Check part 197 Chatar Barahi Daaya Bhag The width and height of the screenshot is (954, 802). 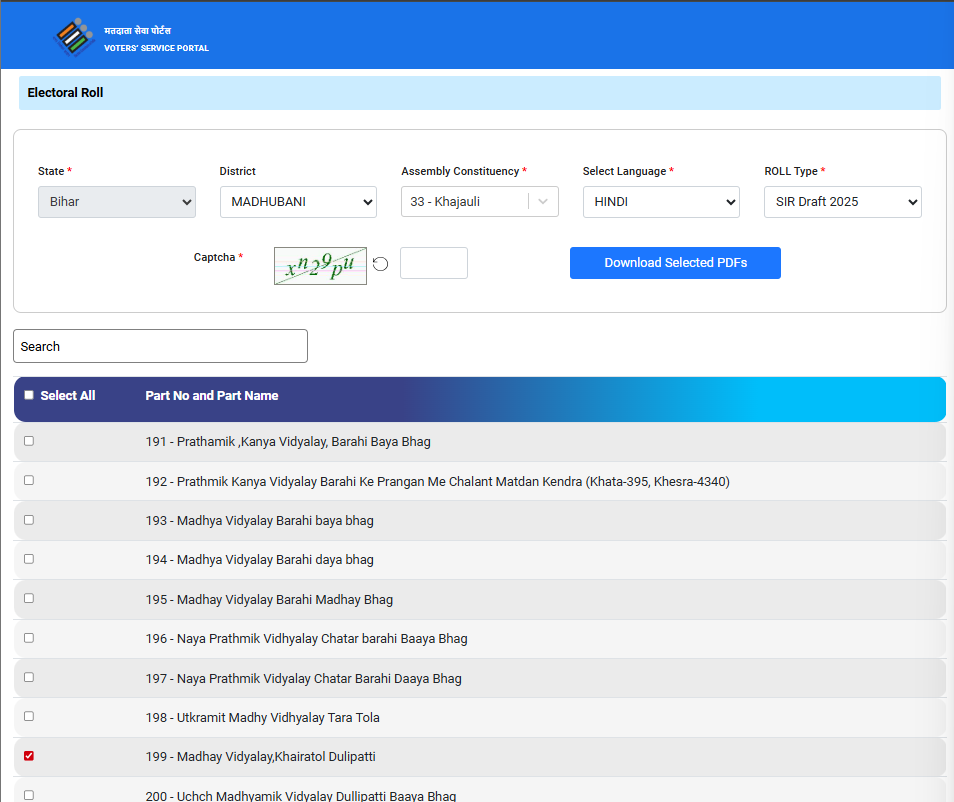(29, 677)
